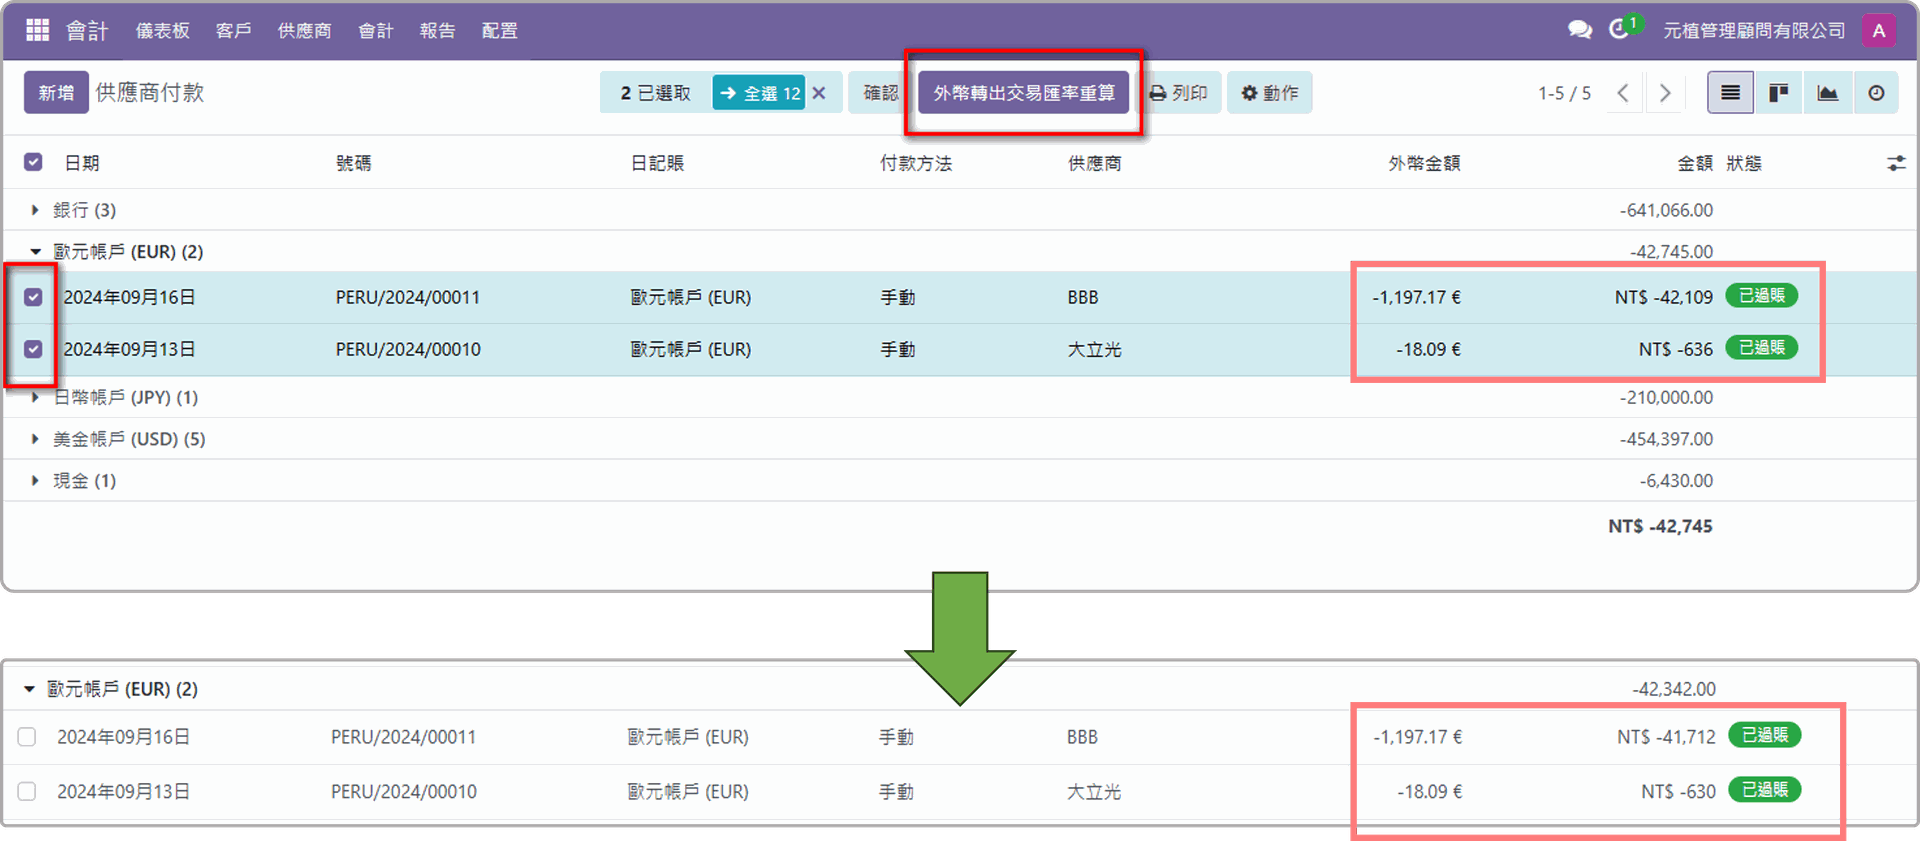Open the 供應商 menu
This screenshot has width=1920, height=841.
click(x=304, y=31)
